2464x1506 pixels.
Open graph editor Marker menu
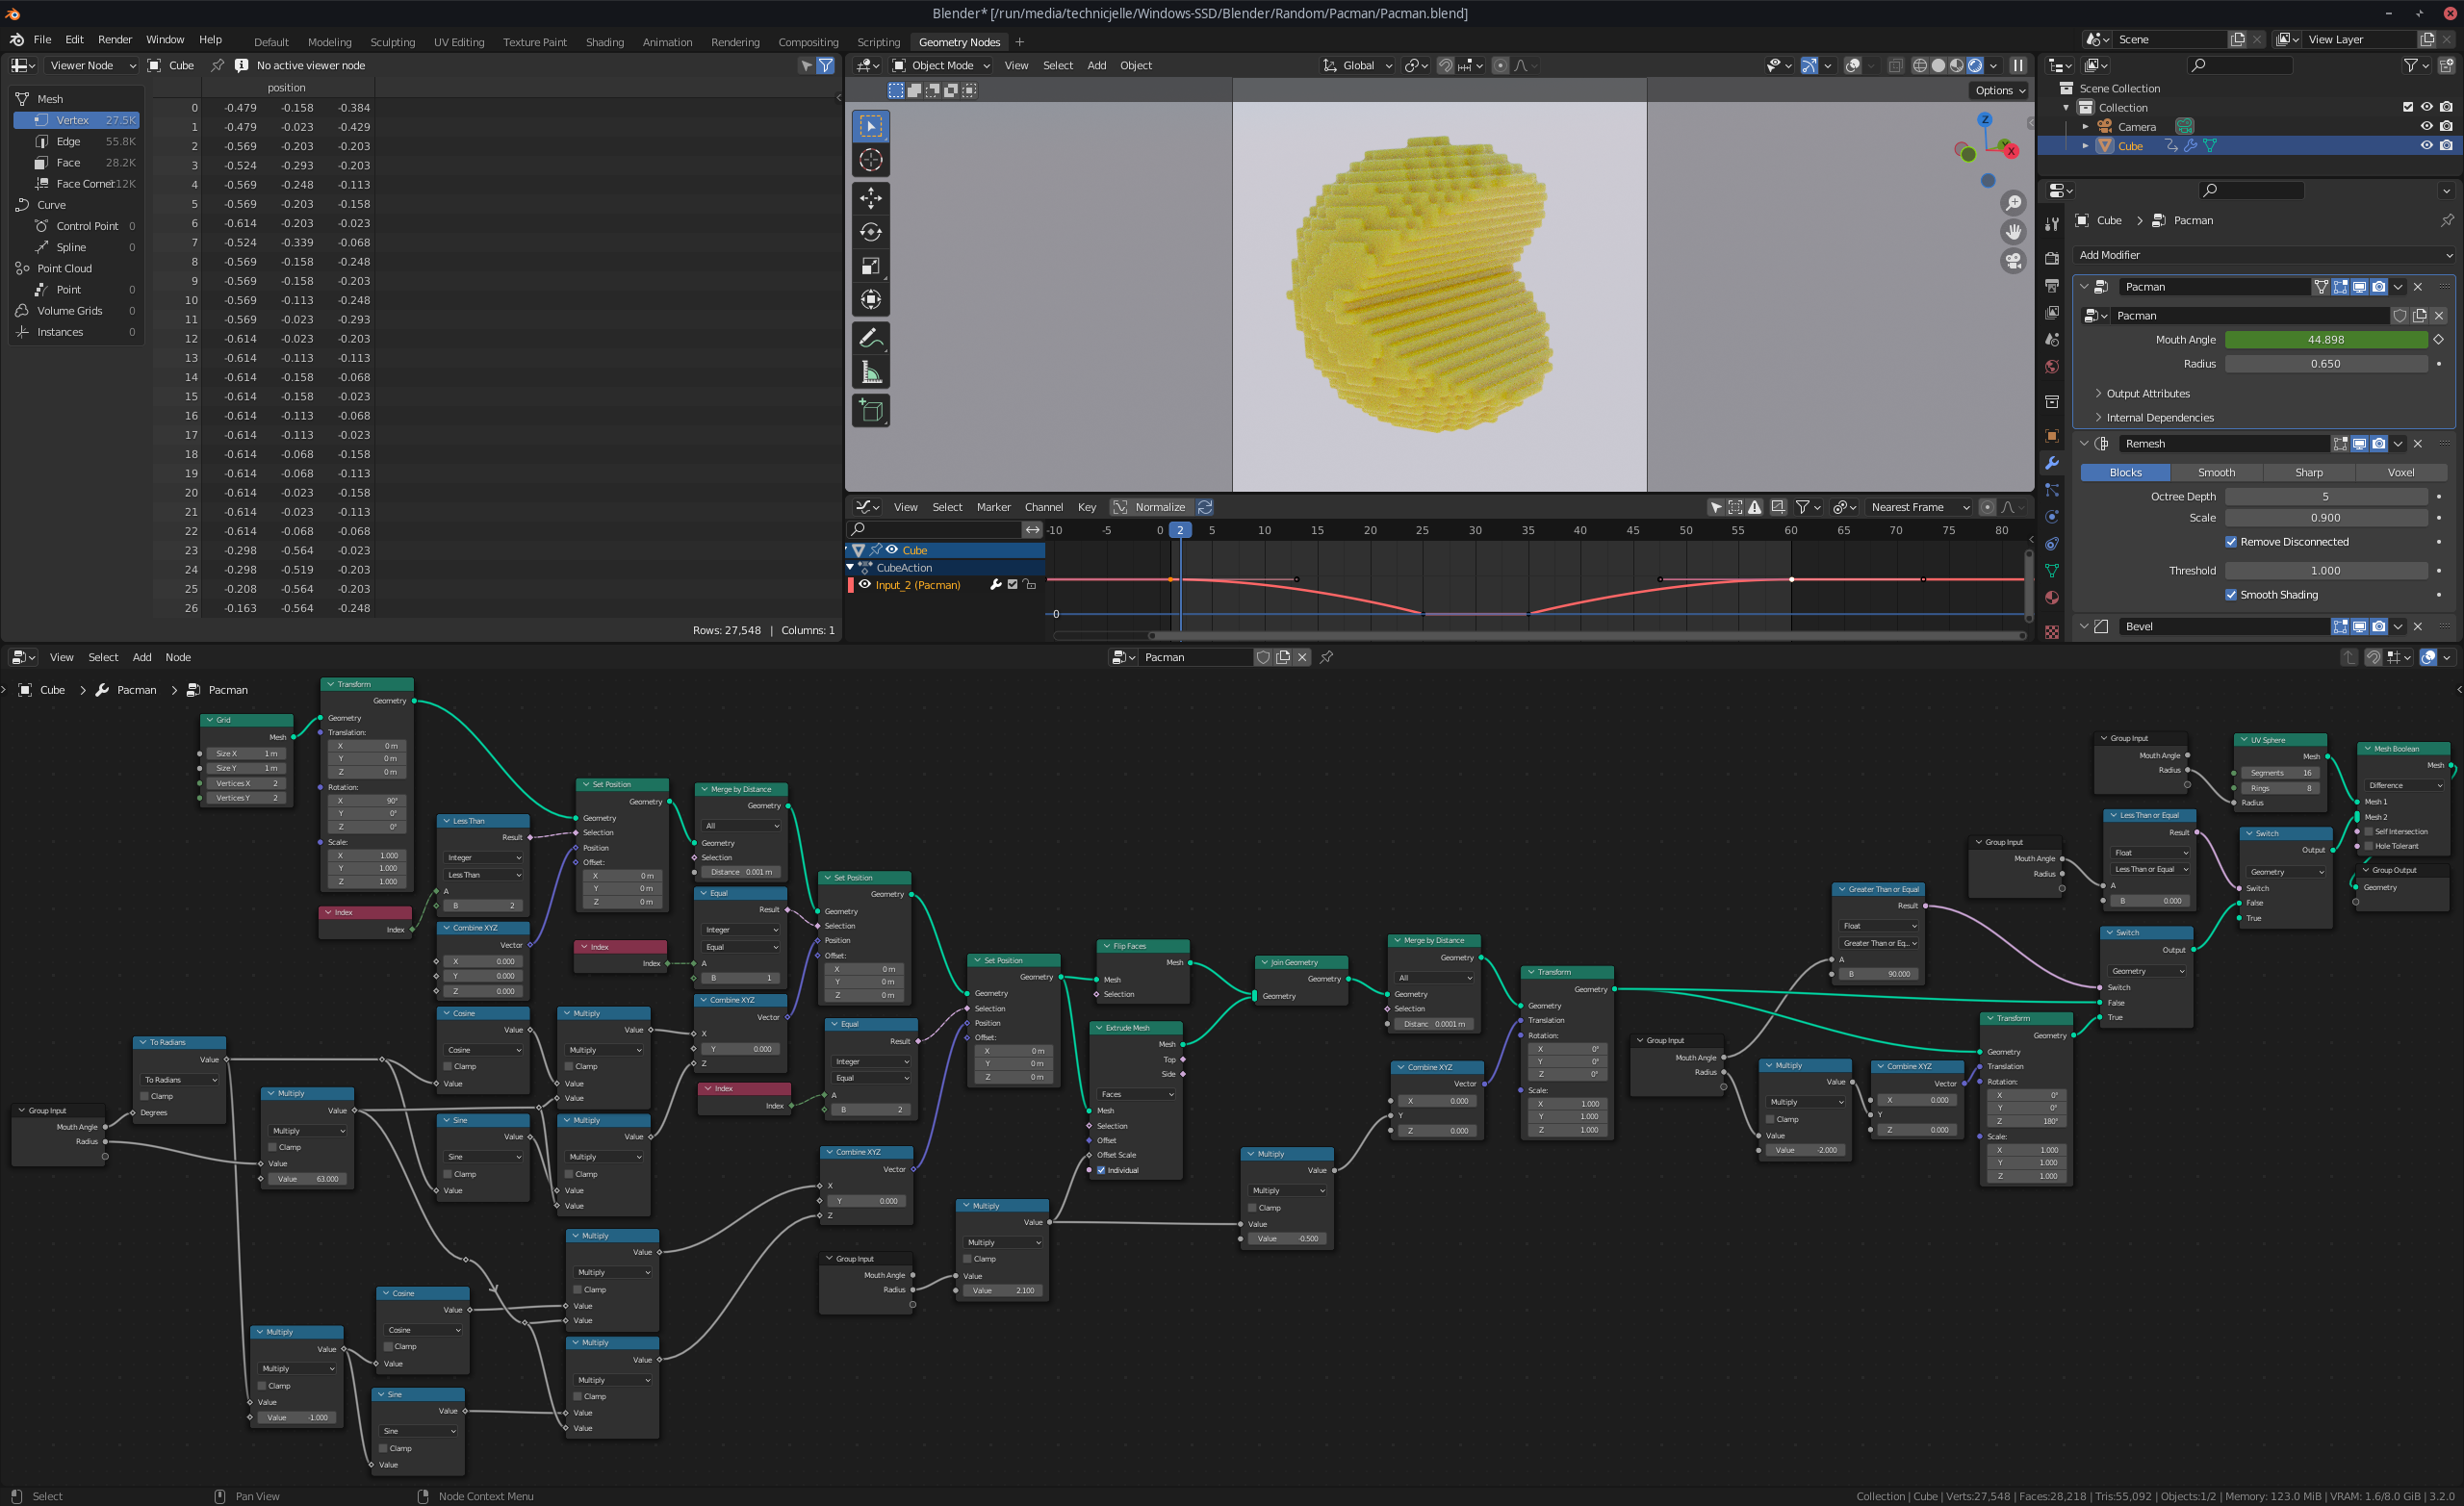tap(993, 507)
